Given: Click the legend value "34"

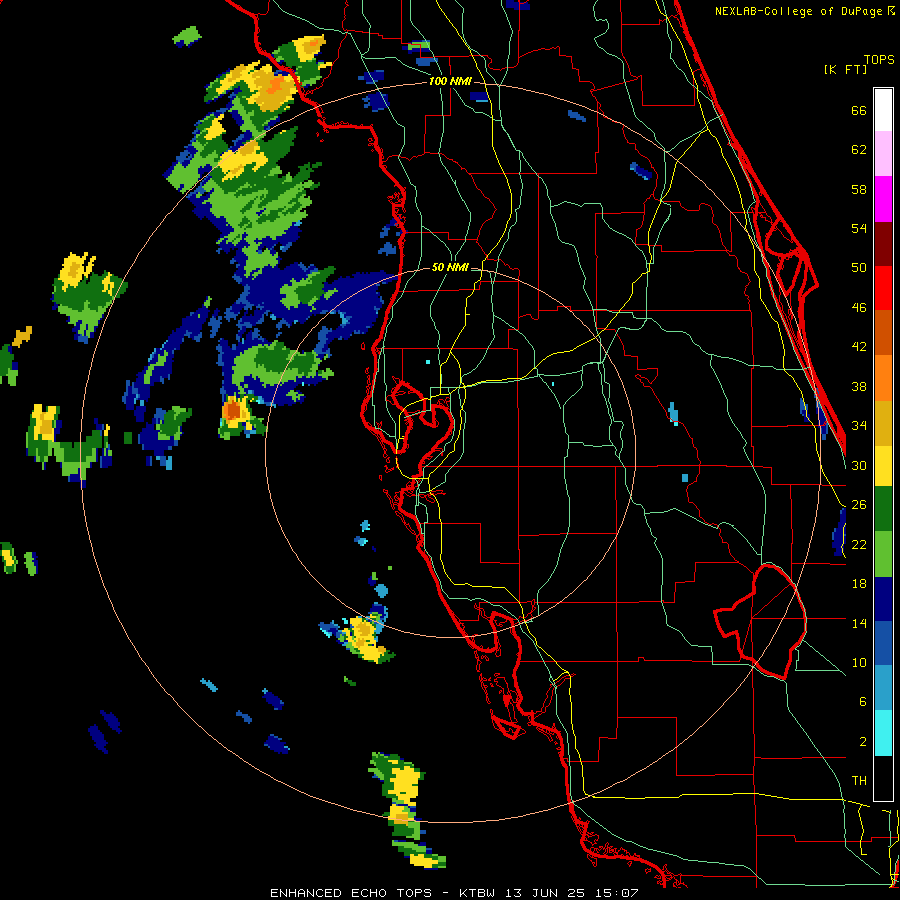Looking at the screenshot, I should tap(859, 426).
